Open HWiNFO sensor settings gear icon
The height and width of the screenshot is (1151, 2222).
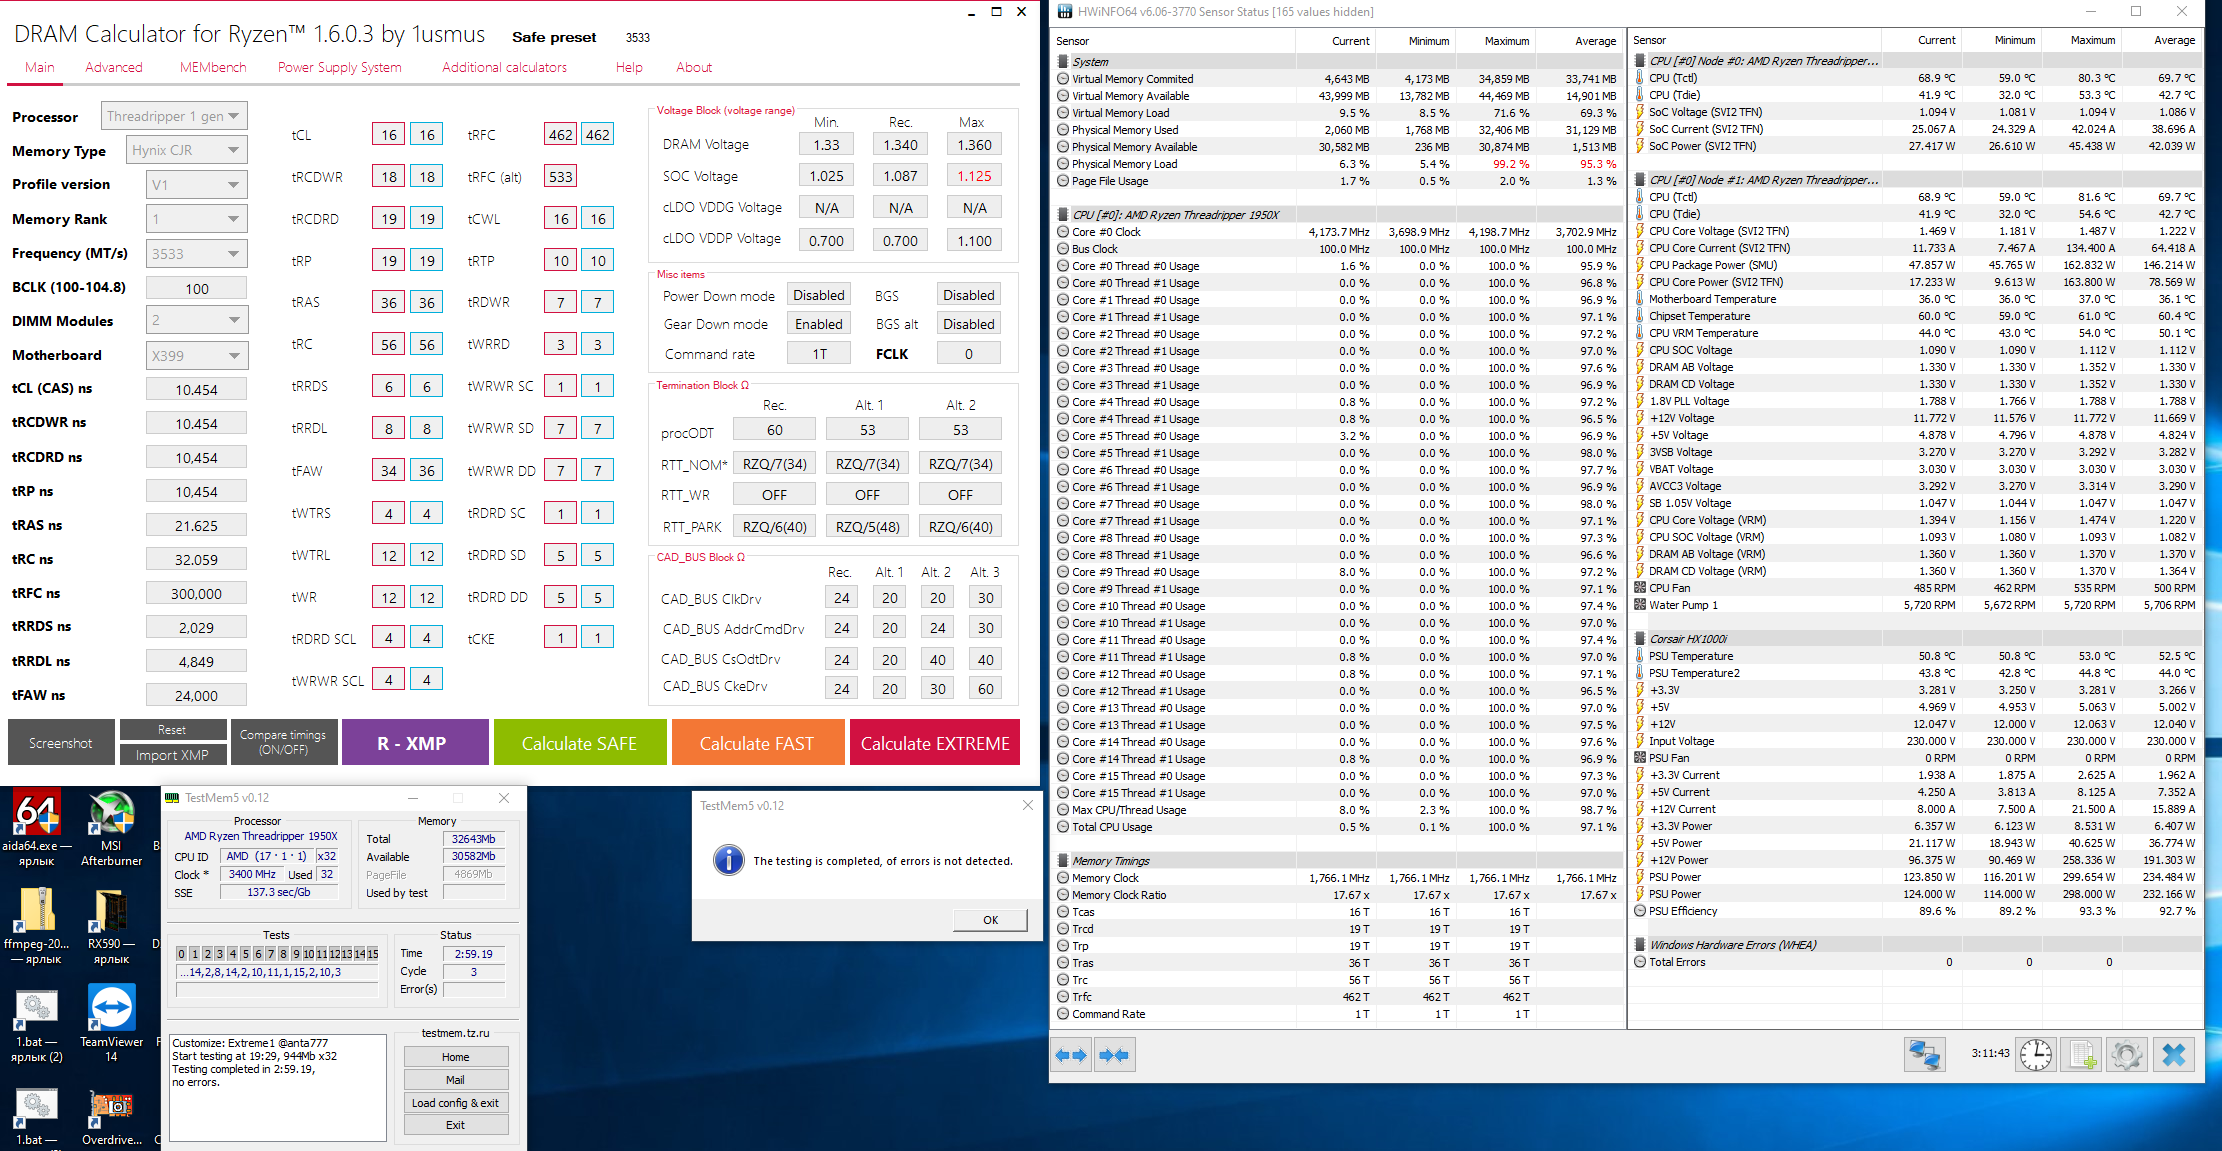[x=2126, y=1055]
